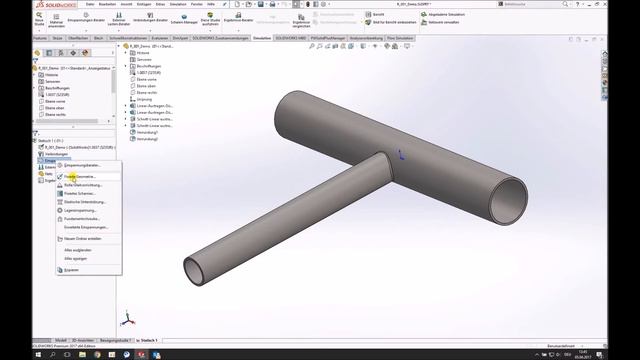640x360 pixels.
Task: Click the Print icon in title toolbar
Action: (272, 4)
